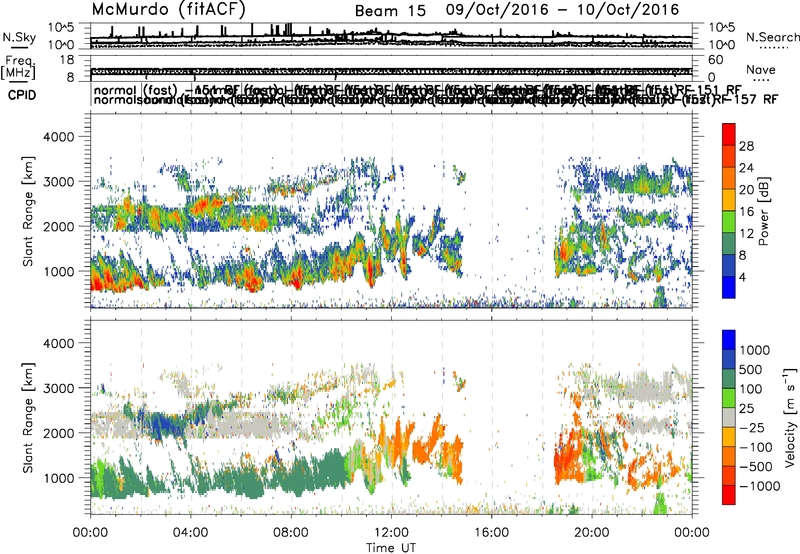Click the 4000 km tick on power panel
This screenshot has width=800, height=554.
(x=61, y=137)
